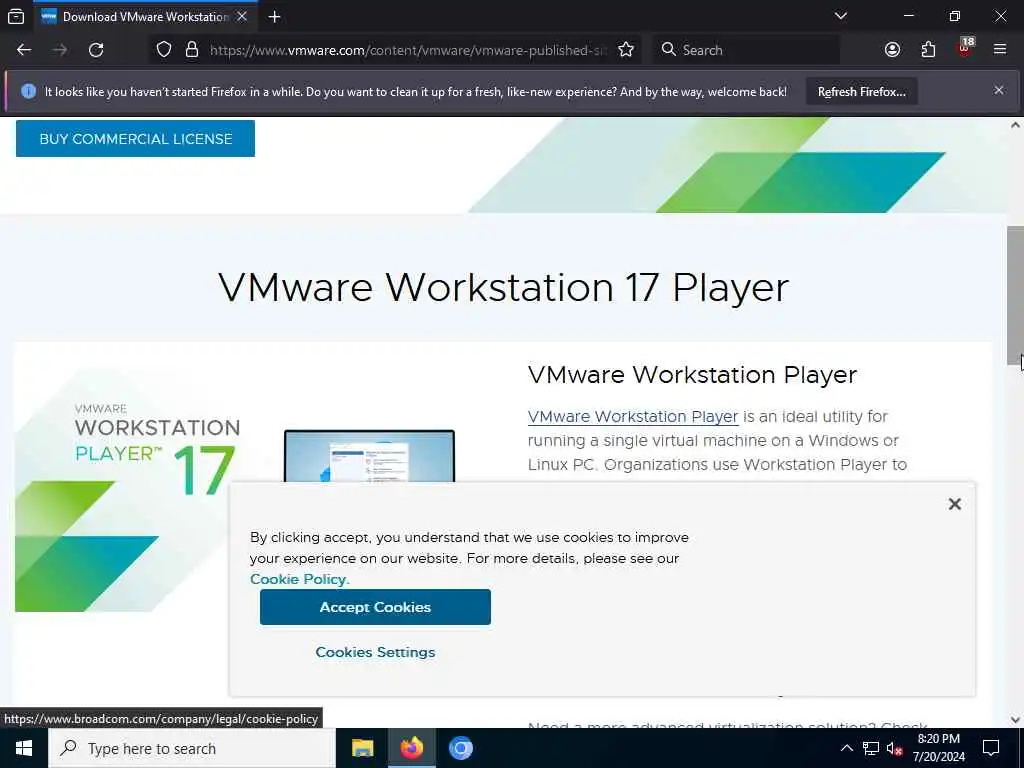
Task: Click the scrollbar up arrow
Action: [1015, 125]
